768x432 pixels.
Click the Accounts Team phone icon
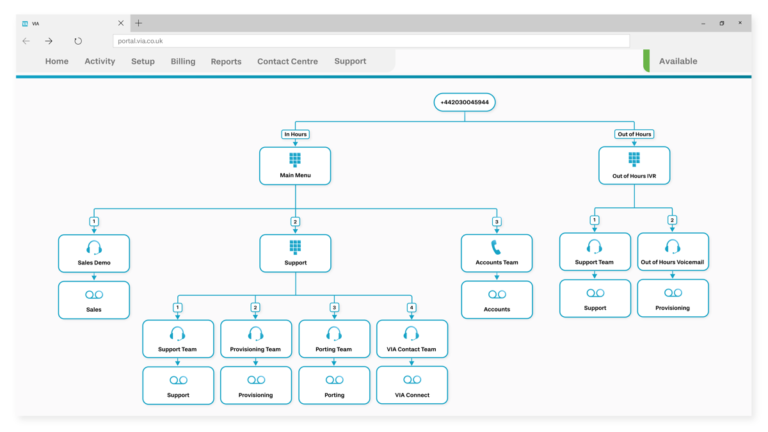coord(496,247)
